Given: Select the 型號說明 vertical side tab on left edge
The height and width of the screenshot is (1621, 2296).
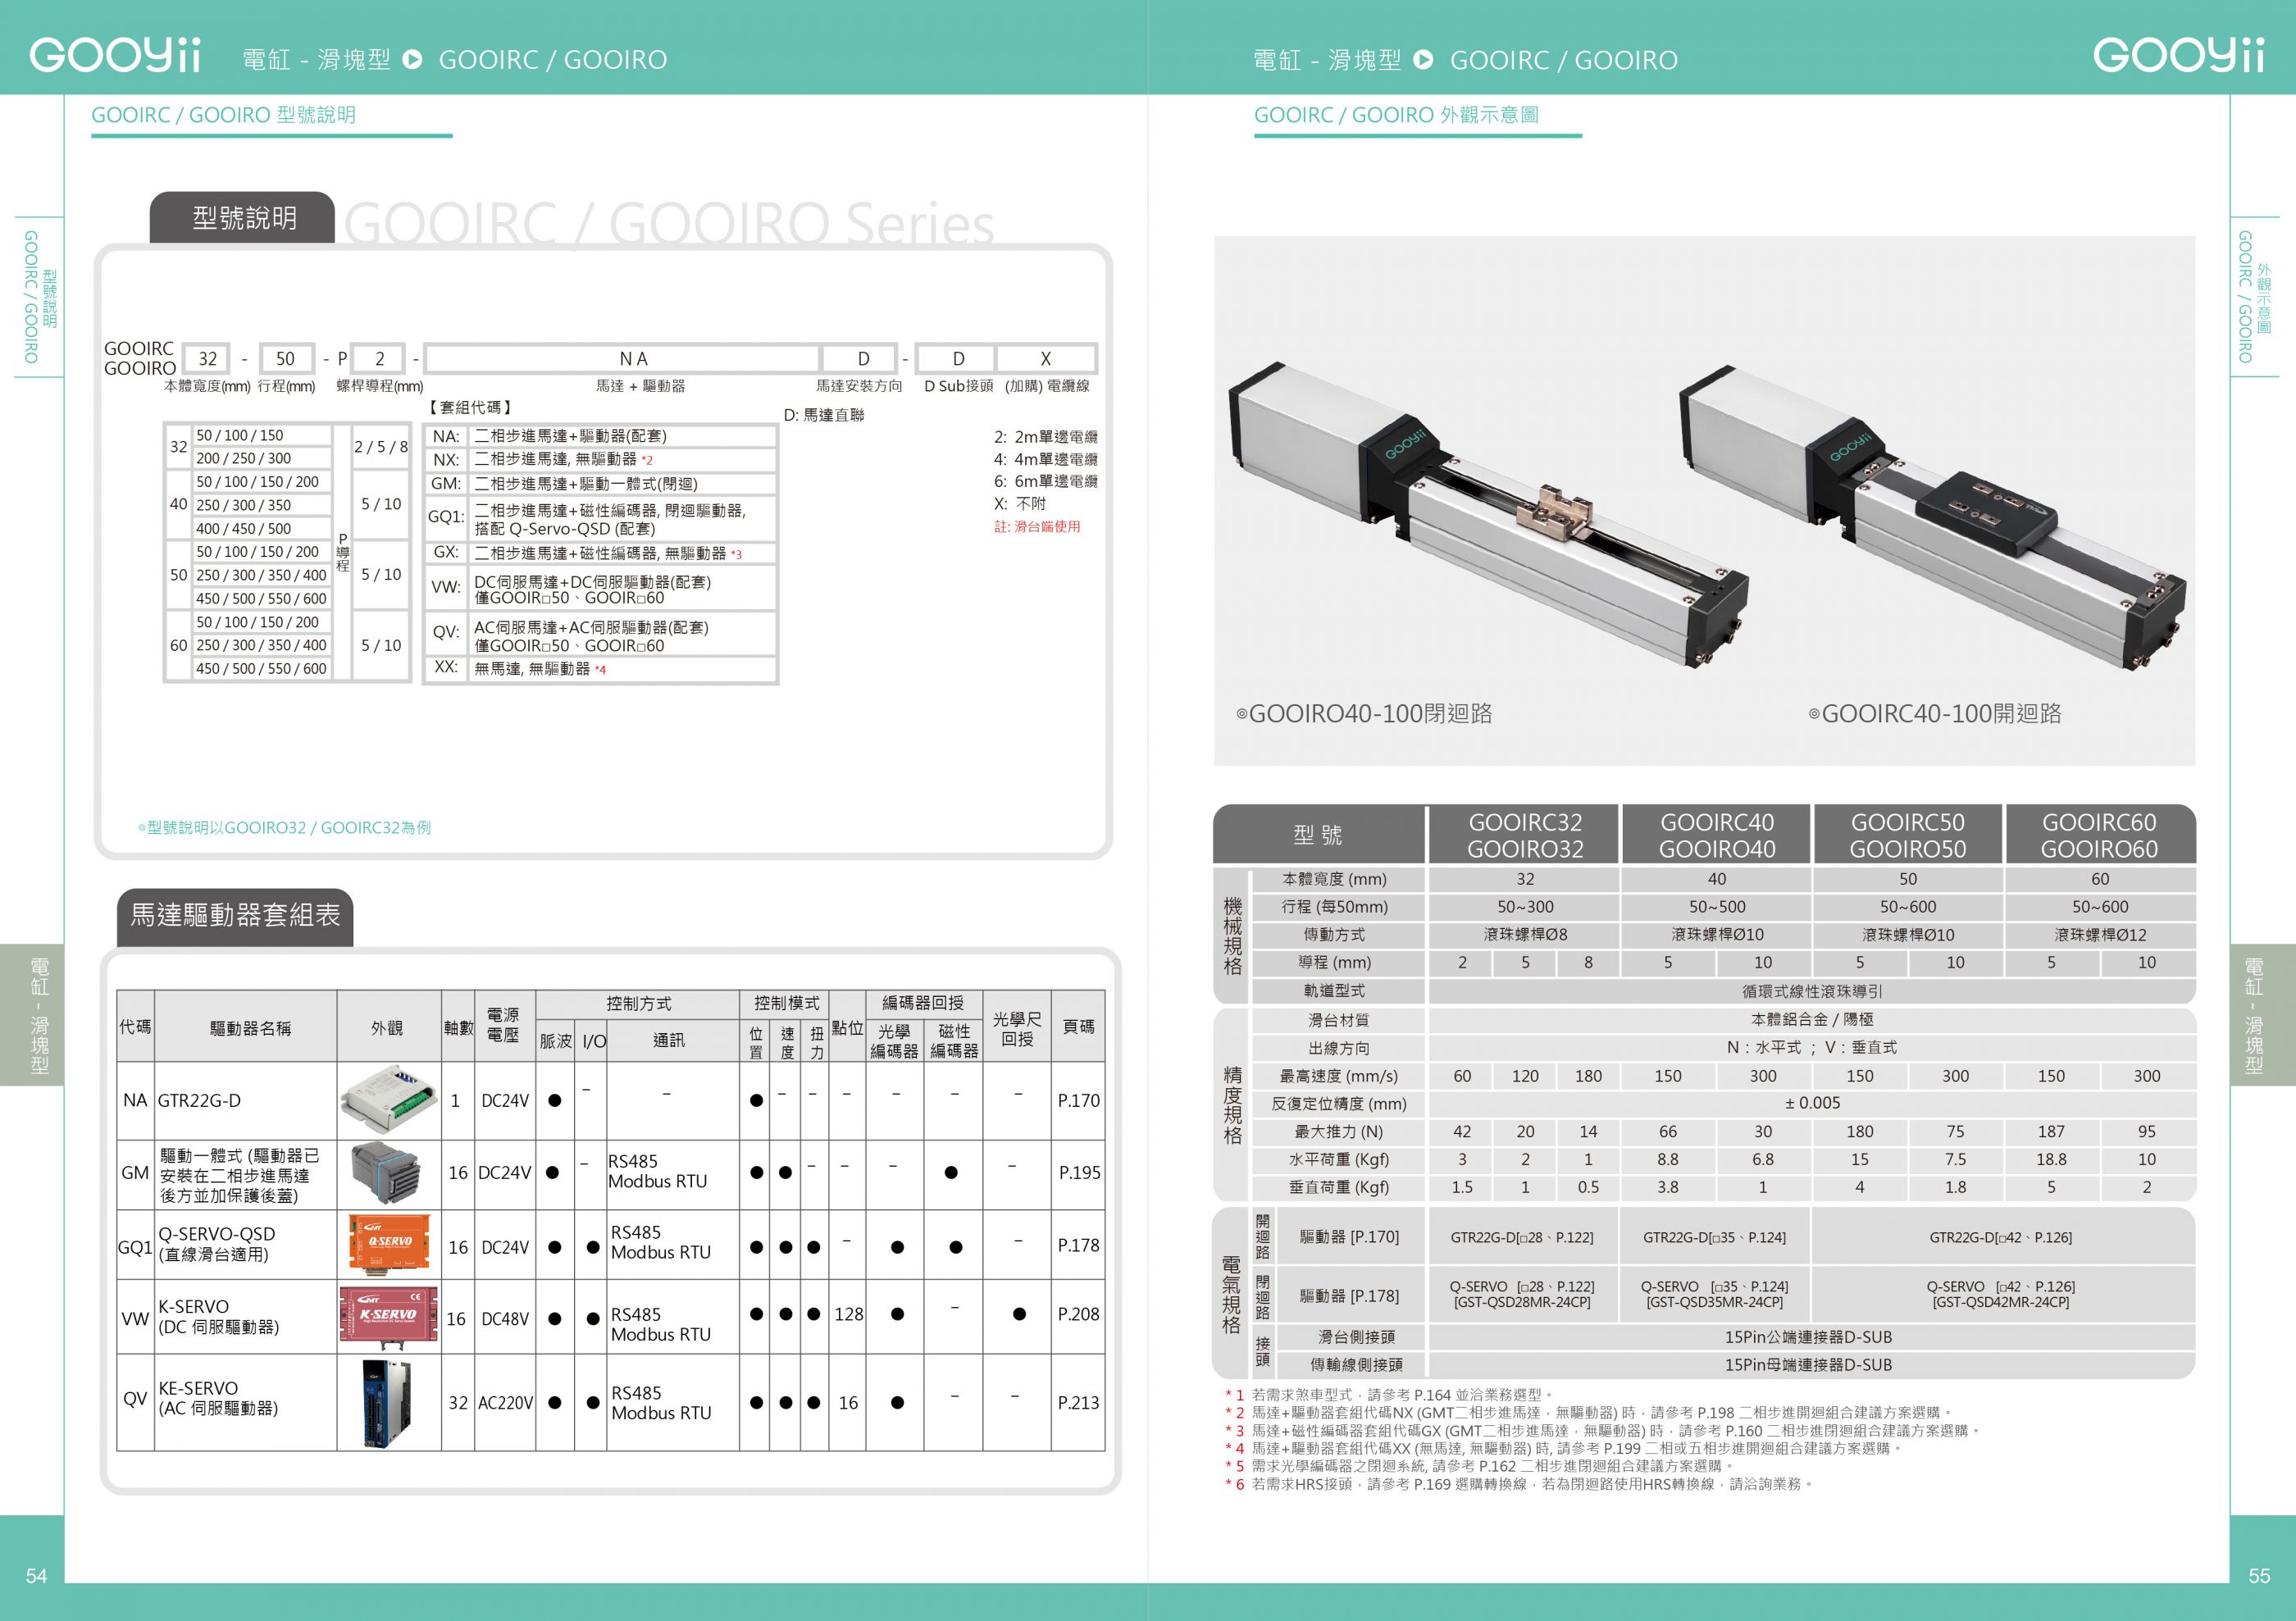Looking at the screenshot, I should (x=40, y=297).
